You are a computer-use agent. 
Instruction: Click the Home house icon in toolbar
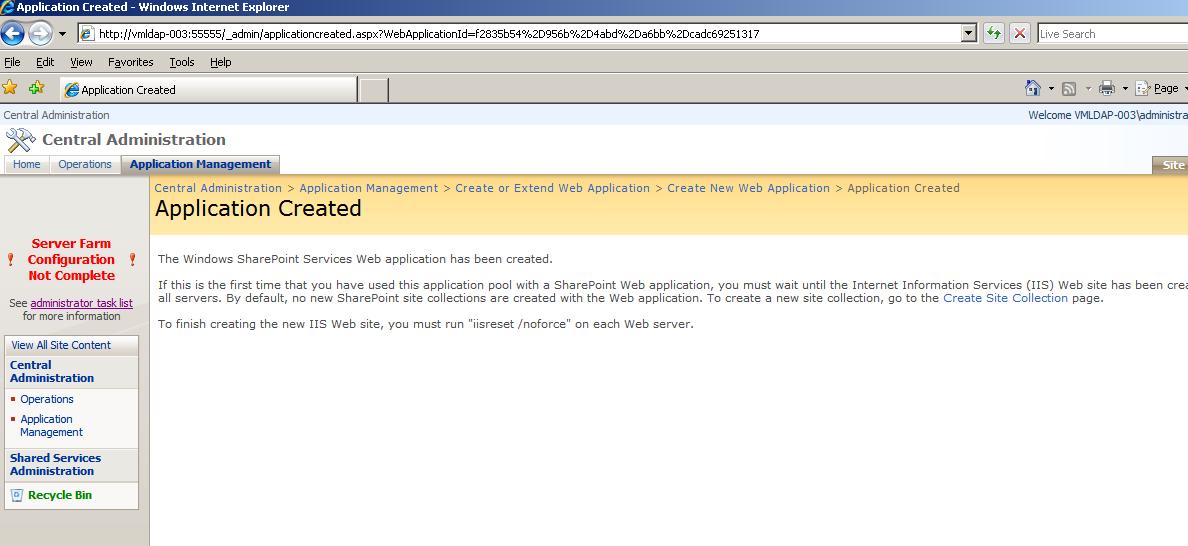coord(1033,89)
